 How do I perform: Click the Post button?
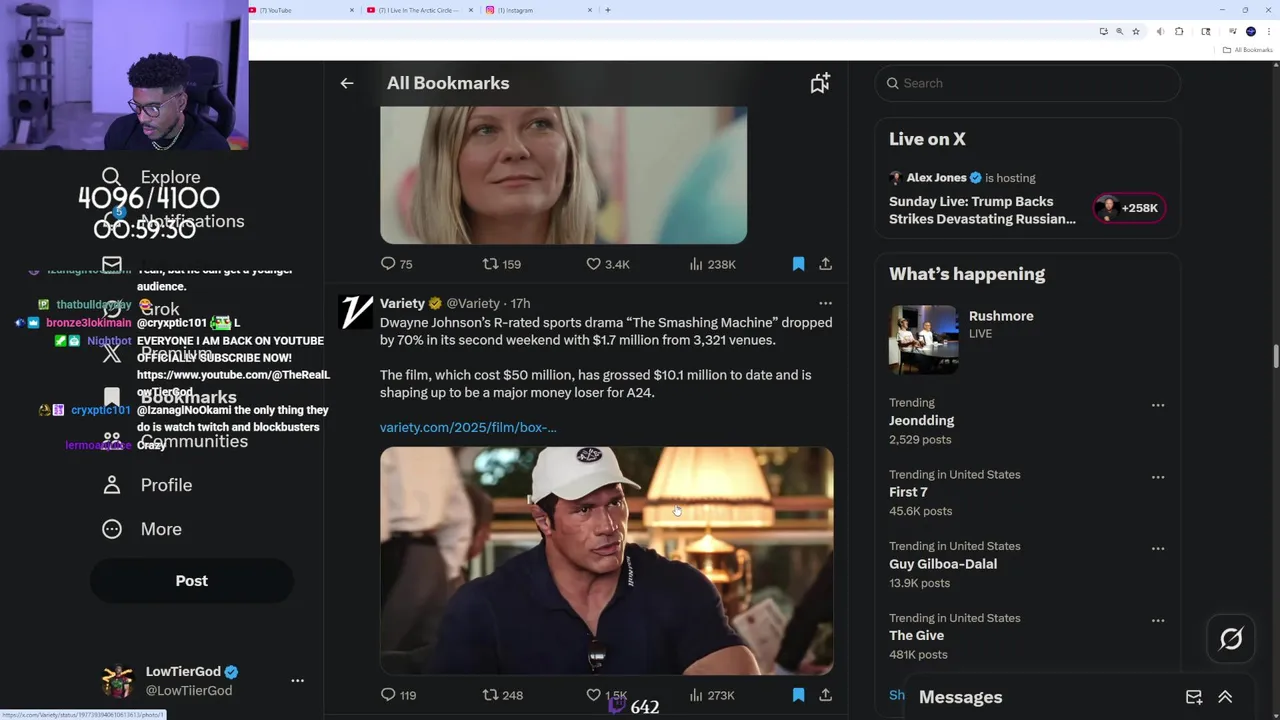pyautogui.click(x=192, y=581)
